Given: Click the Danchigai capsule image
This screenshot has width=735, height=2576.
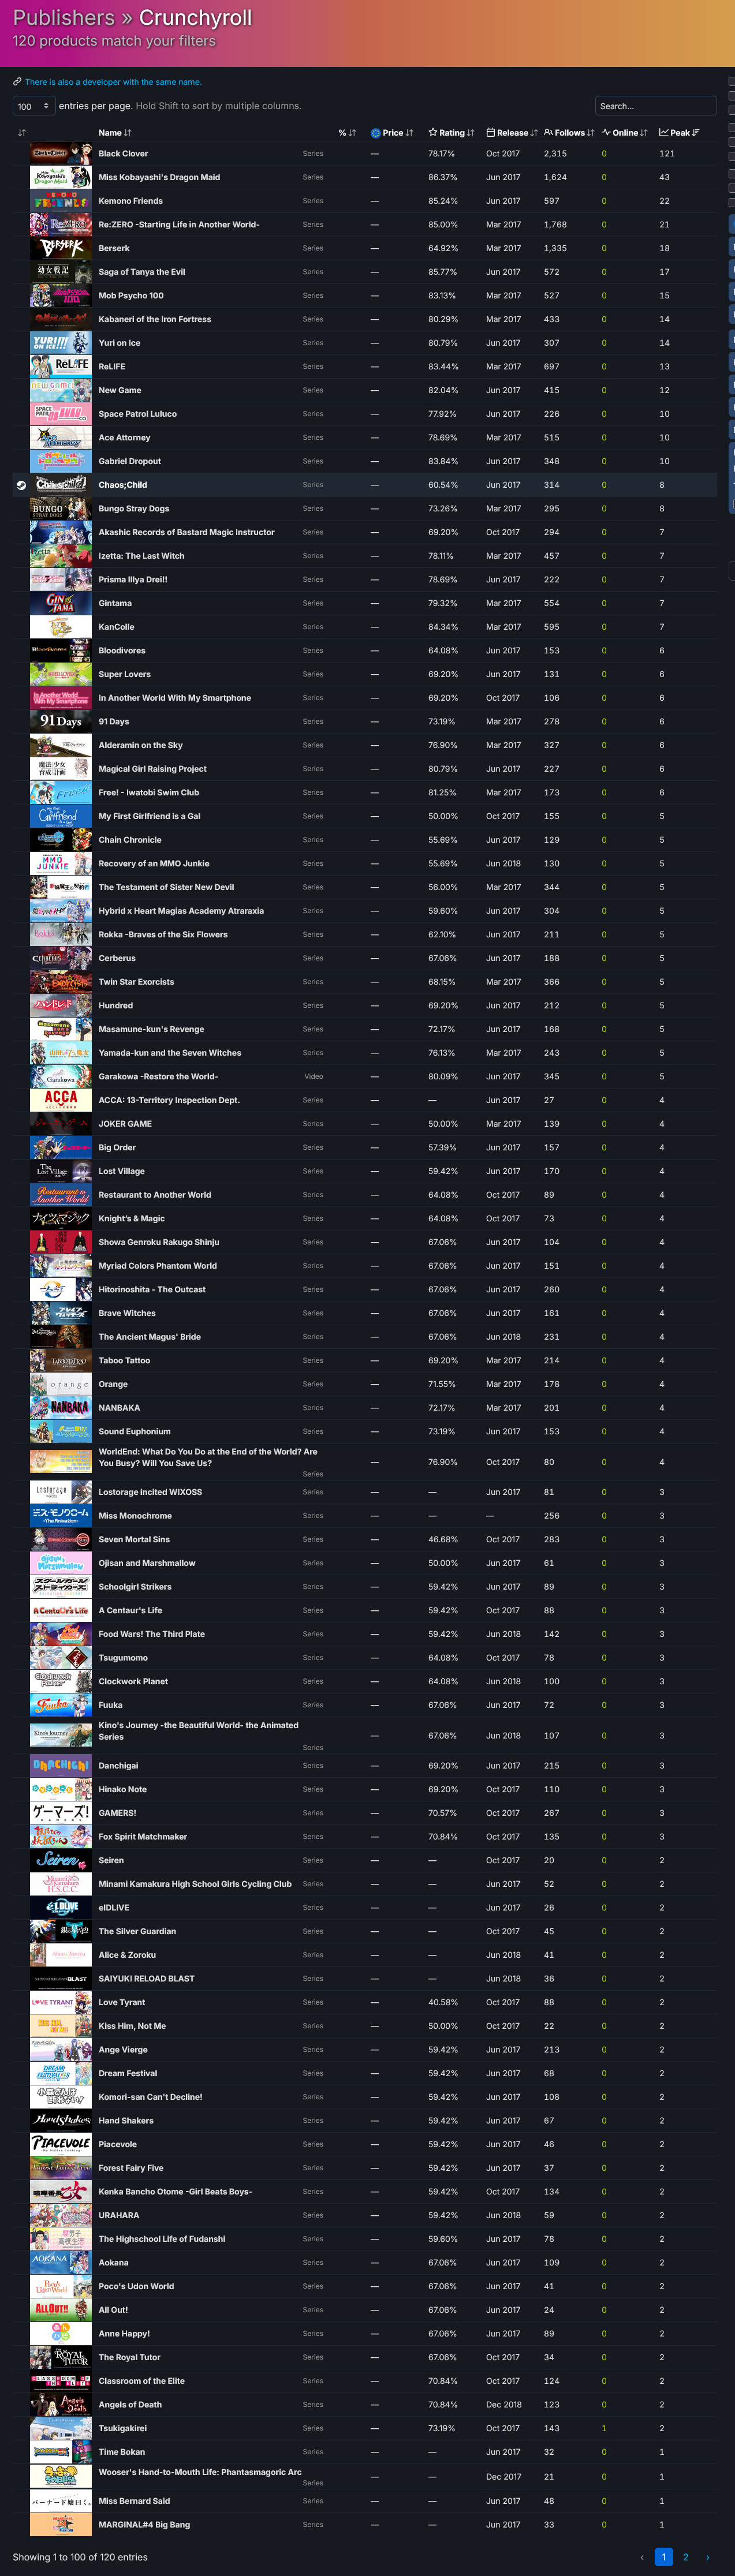Looking at the screenshot, I should tap(61, 1766).
